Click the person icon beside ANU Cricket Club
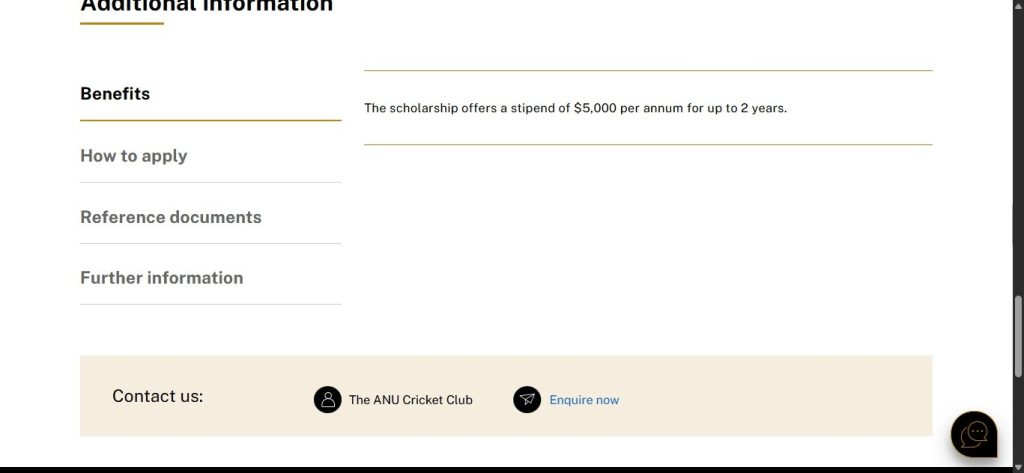This screenshot has width=1024, height=473. click(327, 400)
